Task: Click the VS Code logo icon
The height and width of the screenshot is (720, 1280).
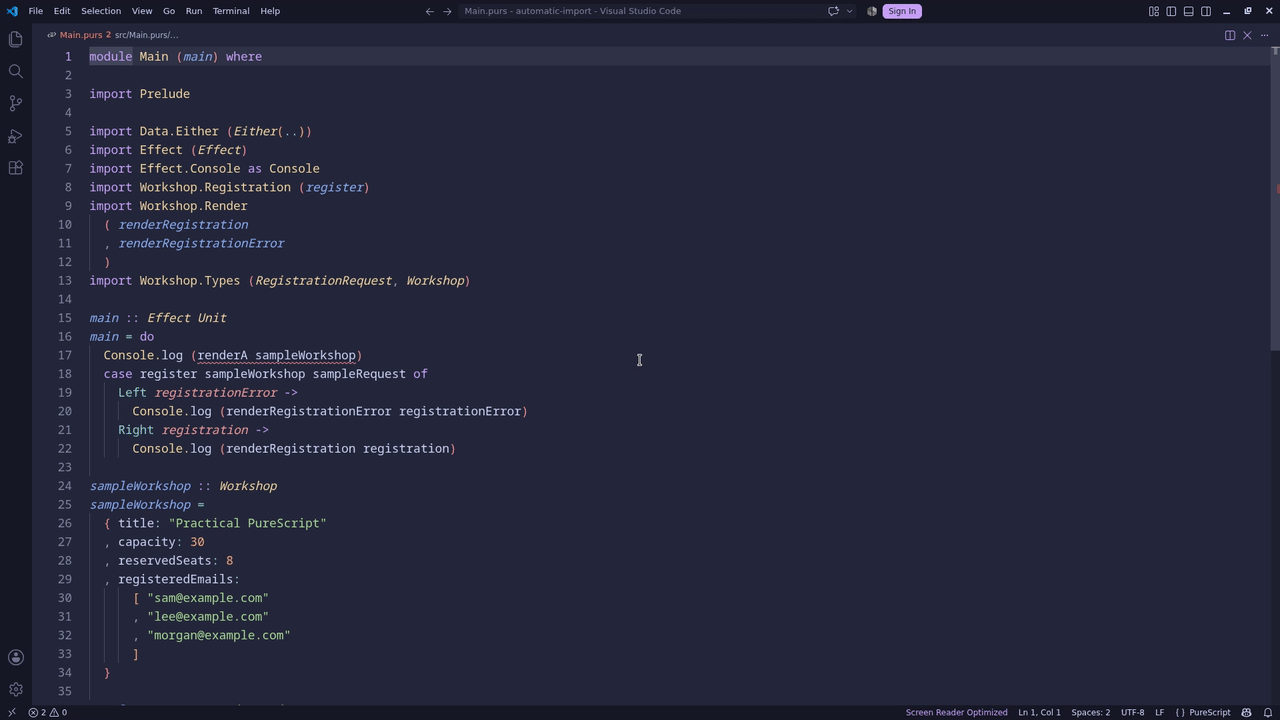Action: coord(11,11)
